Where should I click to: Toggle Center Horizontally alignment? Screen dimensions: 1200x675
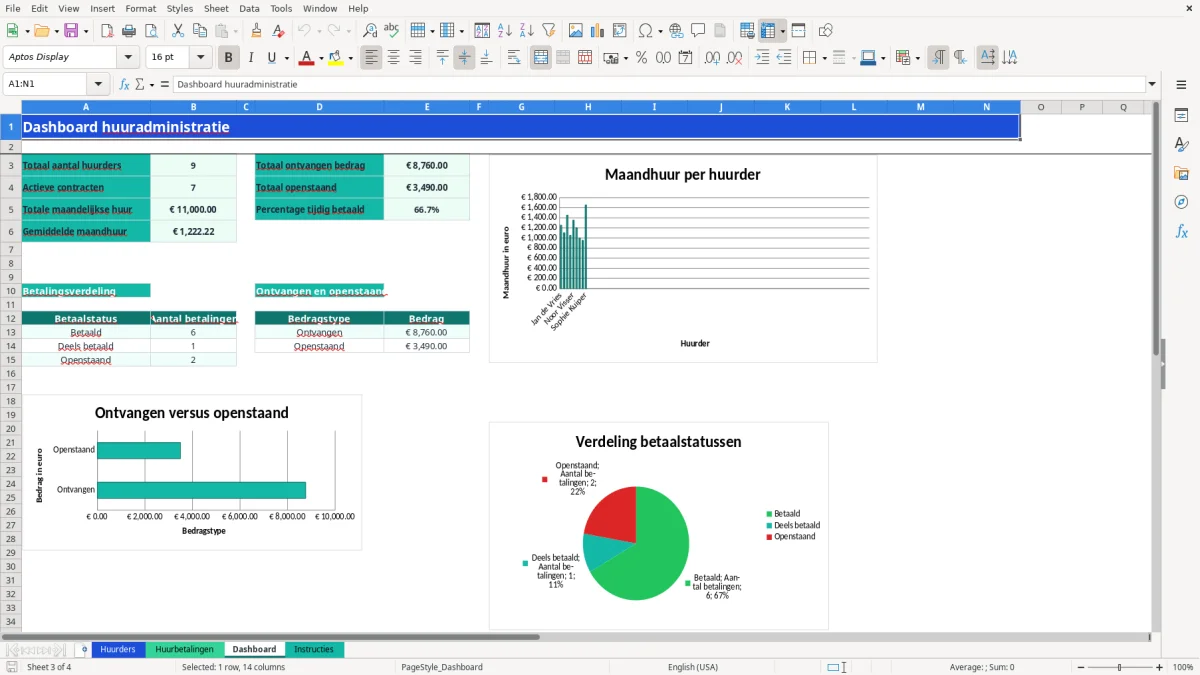[x=393, y=58]
